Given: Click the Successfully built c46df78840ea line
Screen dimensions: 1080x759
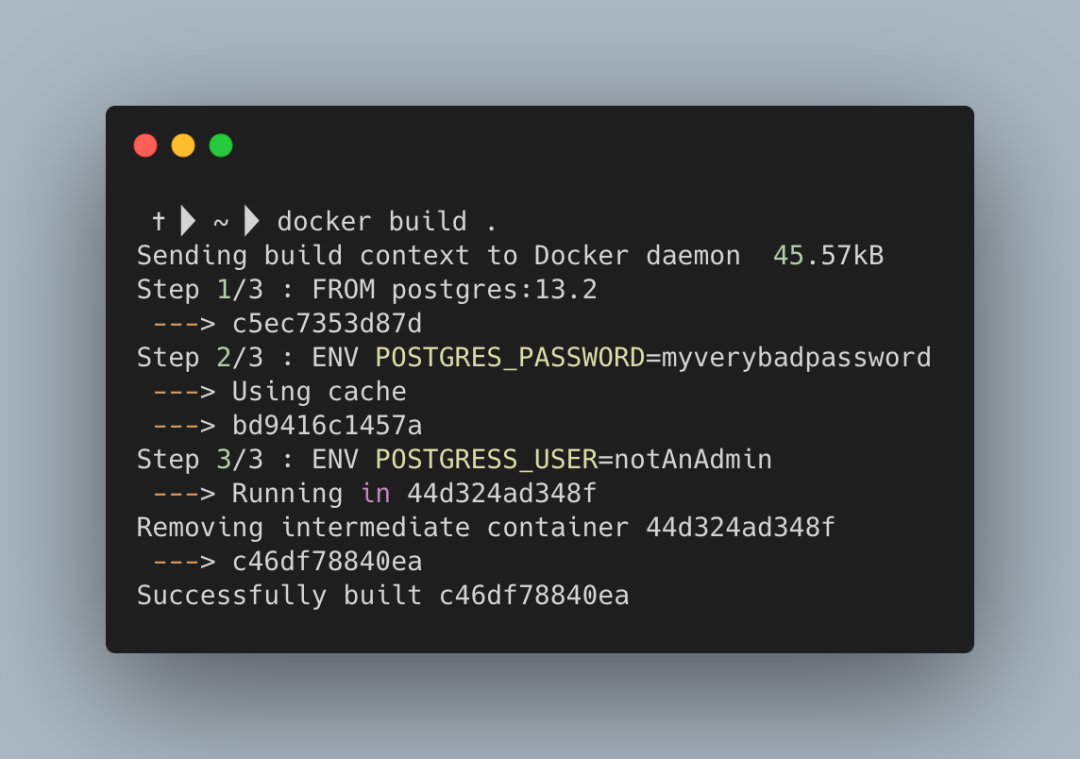Looking at the screenshot, I should point(383,595).
